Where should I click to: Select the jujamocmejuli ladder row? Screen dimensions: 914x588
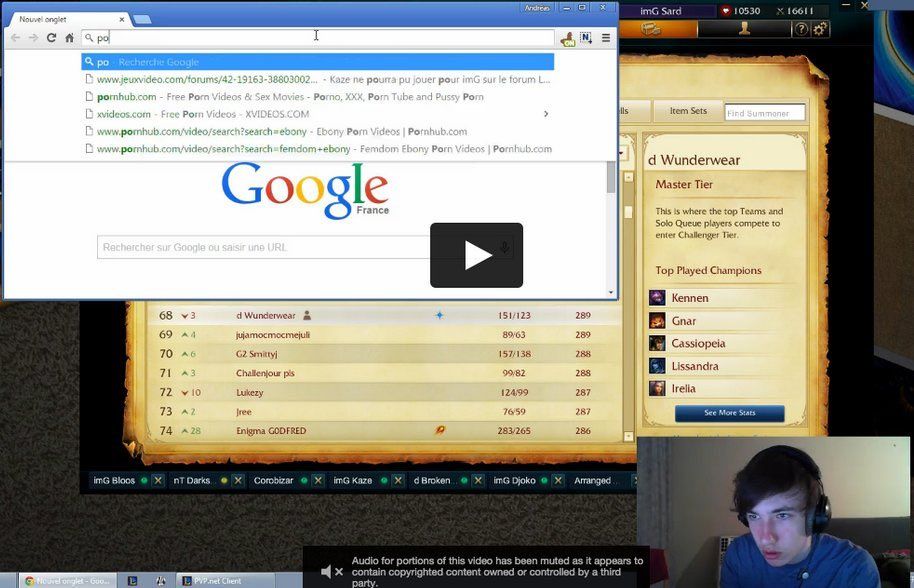(385, 335)
